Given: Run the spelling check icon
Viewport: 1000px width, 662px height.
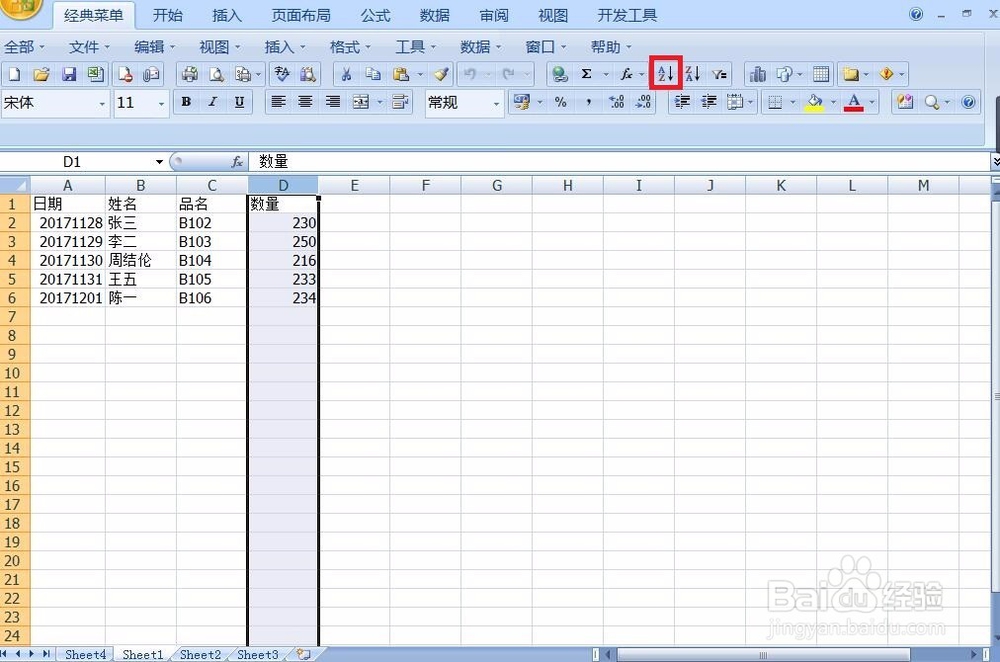Looking at the screenshot, I should (x=281, y=75).
